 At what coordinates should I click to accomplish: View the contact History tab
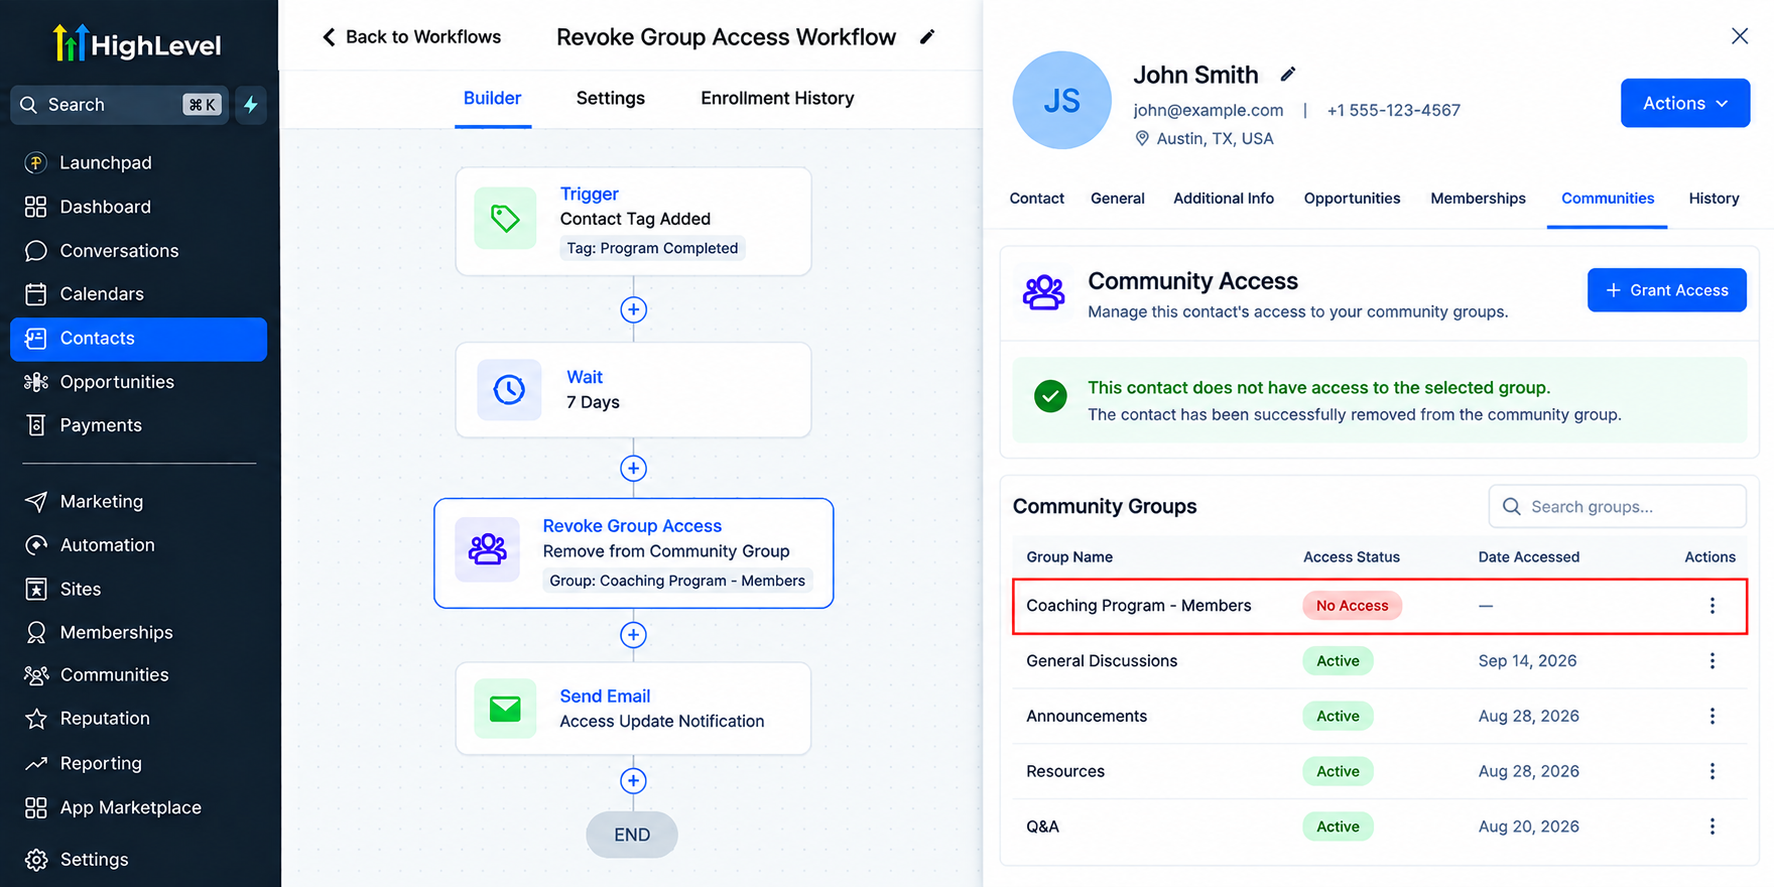(1714, 198)
